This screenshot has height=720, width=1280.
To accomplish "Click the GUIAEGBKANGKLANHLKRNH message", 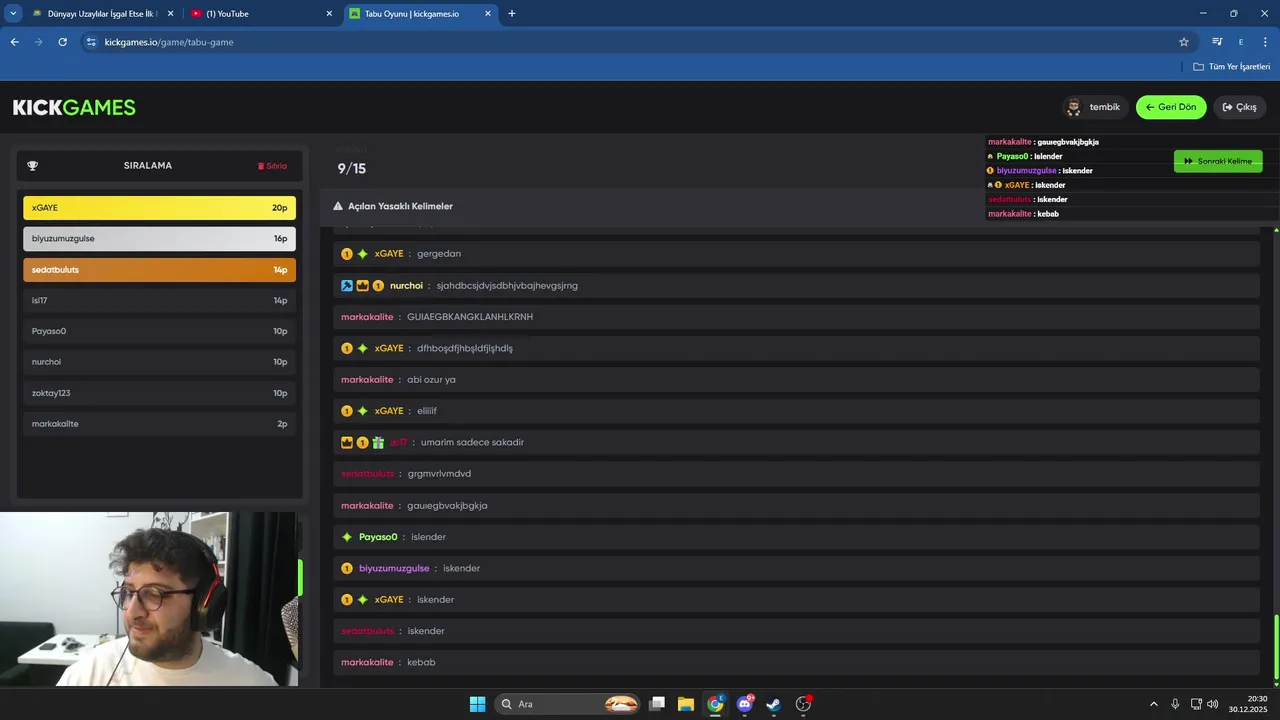I will point(795,317).
